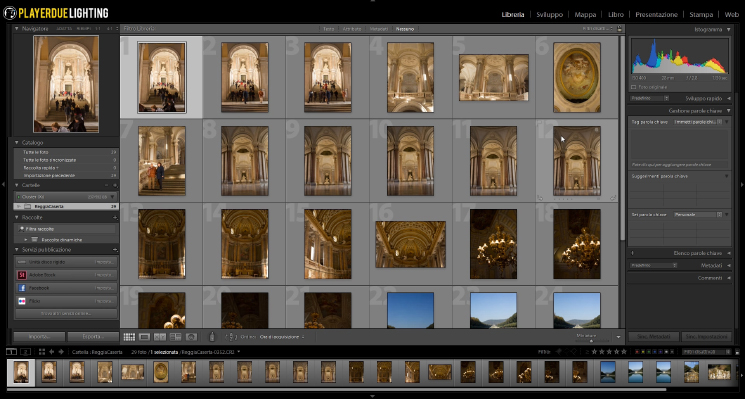Open toolbar content options dropdown arrow
745x399 pixels.
(618, 337)
